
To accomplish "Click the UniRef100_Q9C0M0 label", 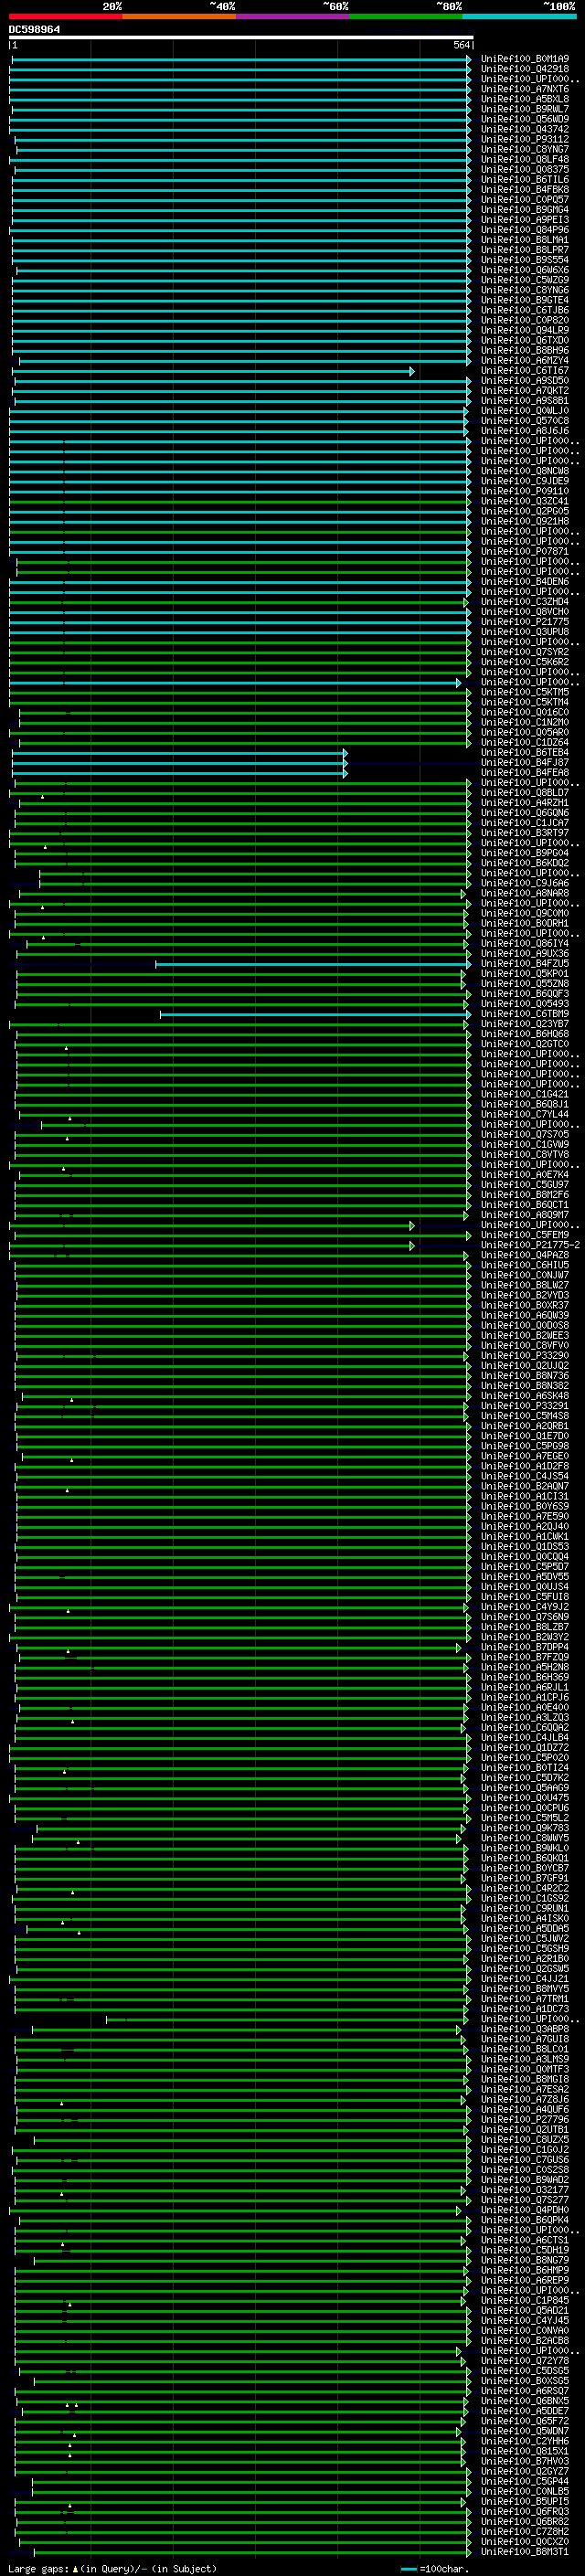I will (524, 913).
